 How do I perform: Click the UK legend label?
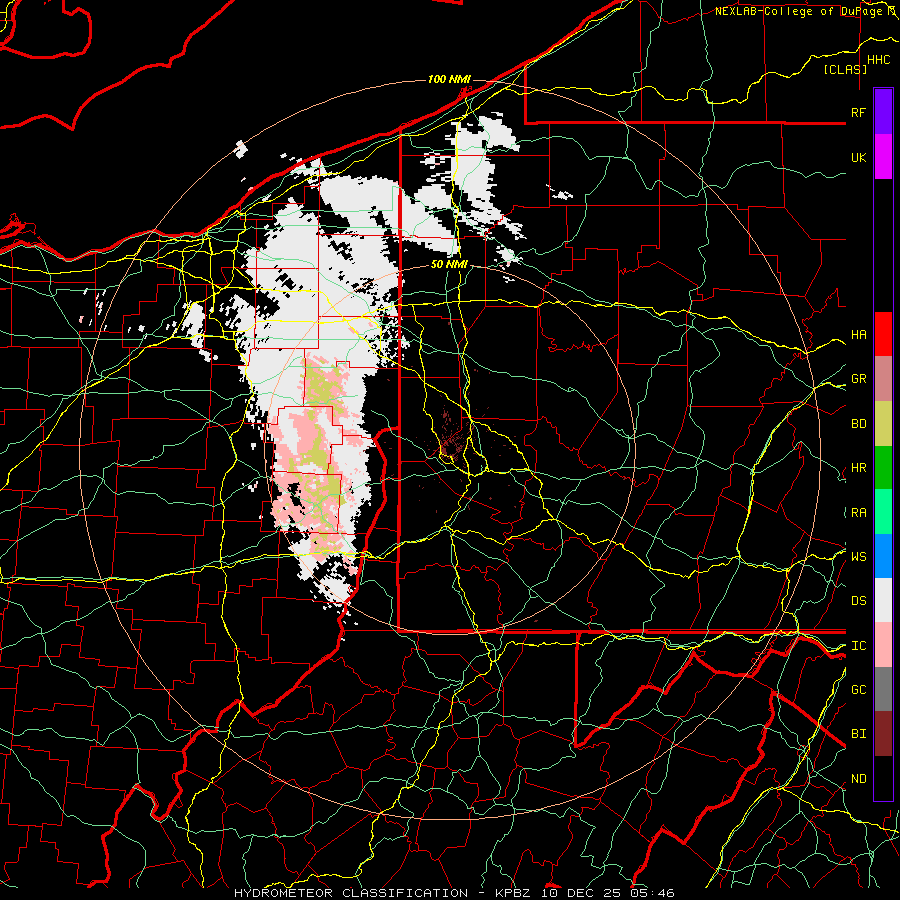858,157
